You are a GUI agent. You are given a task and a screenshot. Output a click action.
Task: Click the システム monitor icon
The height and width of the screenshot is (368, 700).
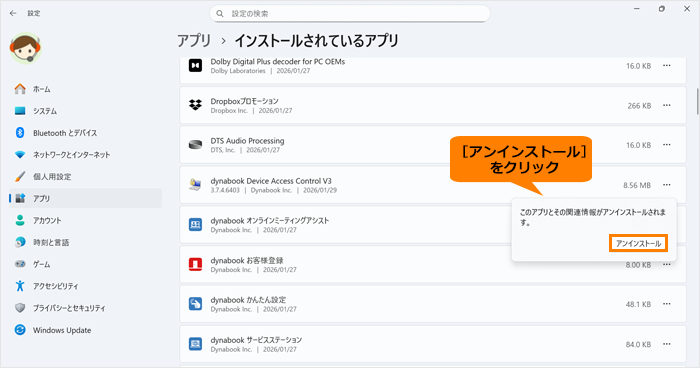click(20, 111)
